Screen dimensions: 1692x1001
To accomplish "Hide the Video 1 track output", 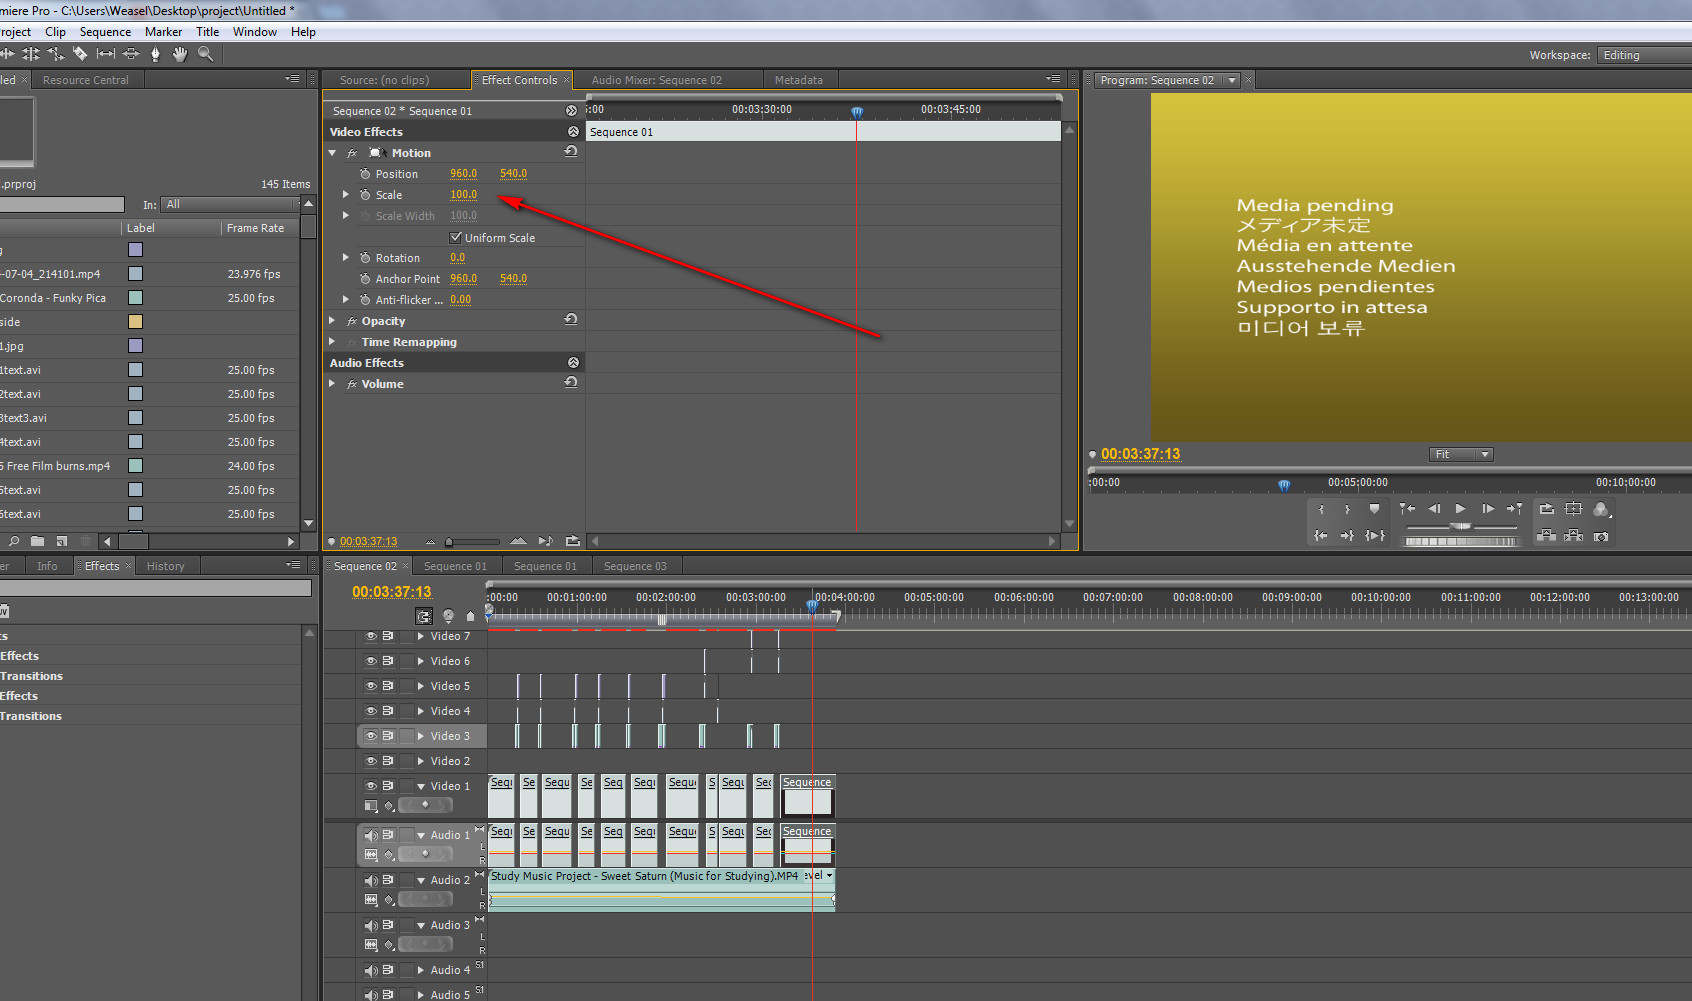I will coord(371,786).
